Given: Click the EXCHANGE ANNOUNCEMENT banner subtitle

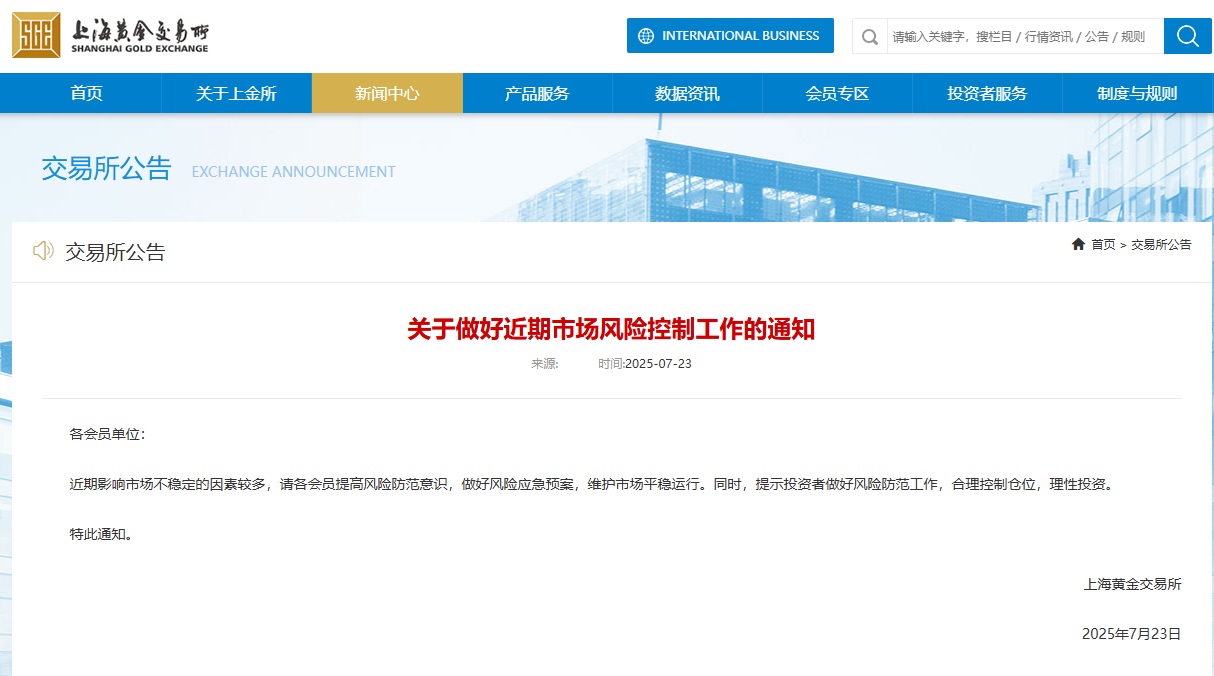Looking at the screenshot, I should click(293, 172).
